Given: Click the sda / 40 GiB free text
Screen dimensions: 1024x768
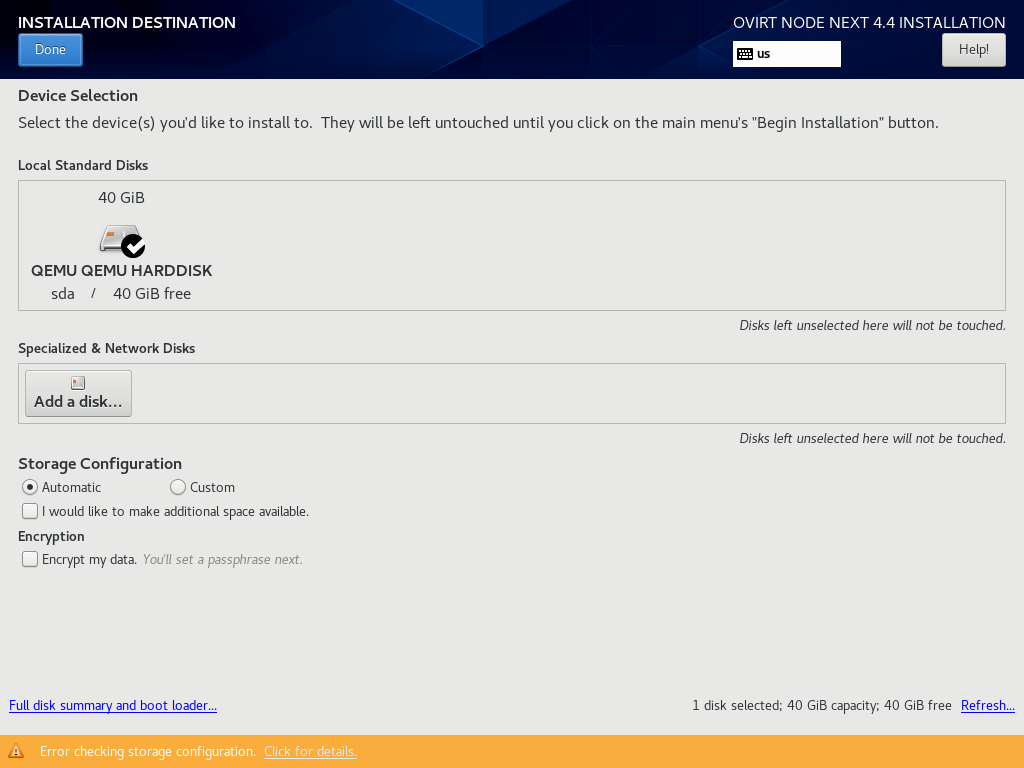Looking at the screenshot, I should (x=121, y=294).
